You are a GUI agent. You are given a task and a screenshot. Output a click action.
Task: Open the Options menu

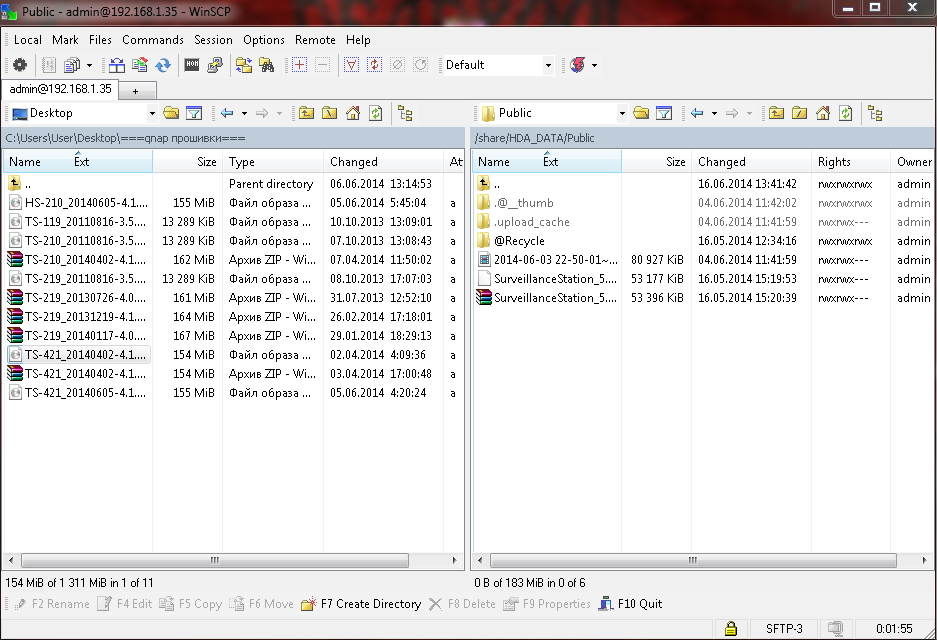pos(264,40)
